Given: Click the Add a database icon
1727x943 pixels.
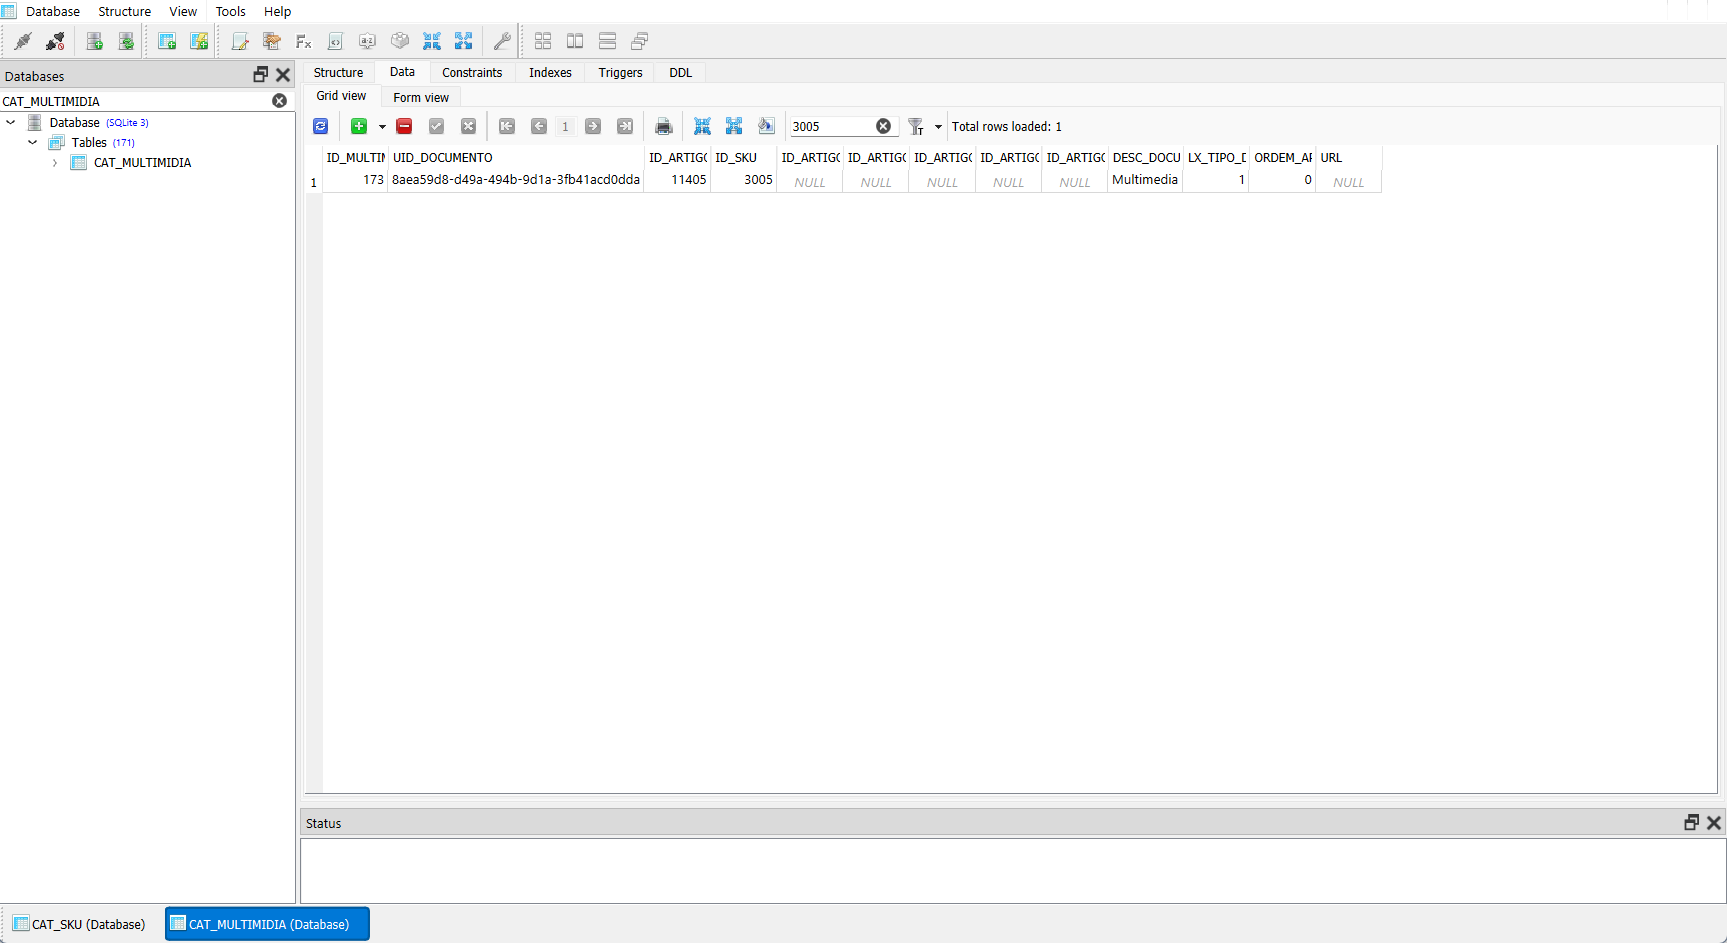Looking at the screenshot, I should (x=95, y=41).
